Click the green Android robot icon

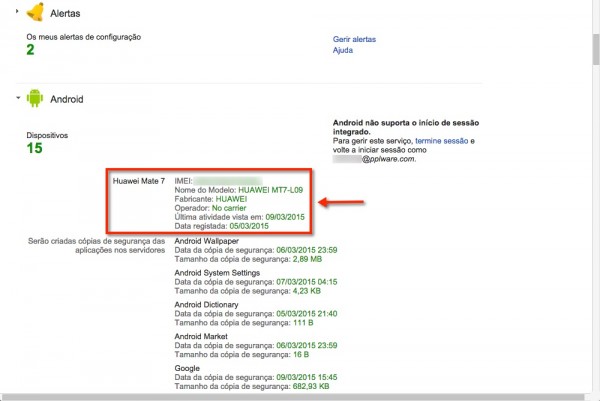coord(35,98)
